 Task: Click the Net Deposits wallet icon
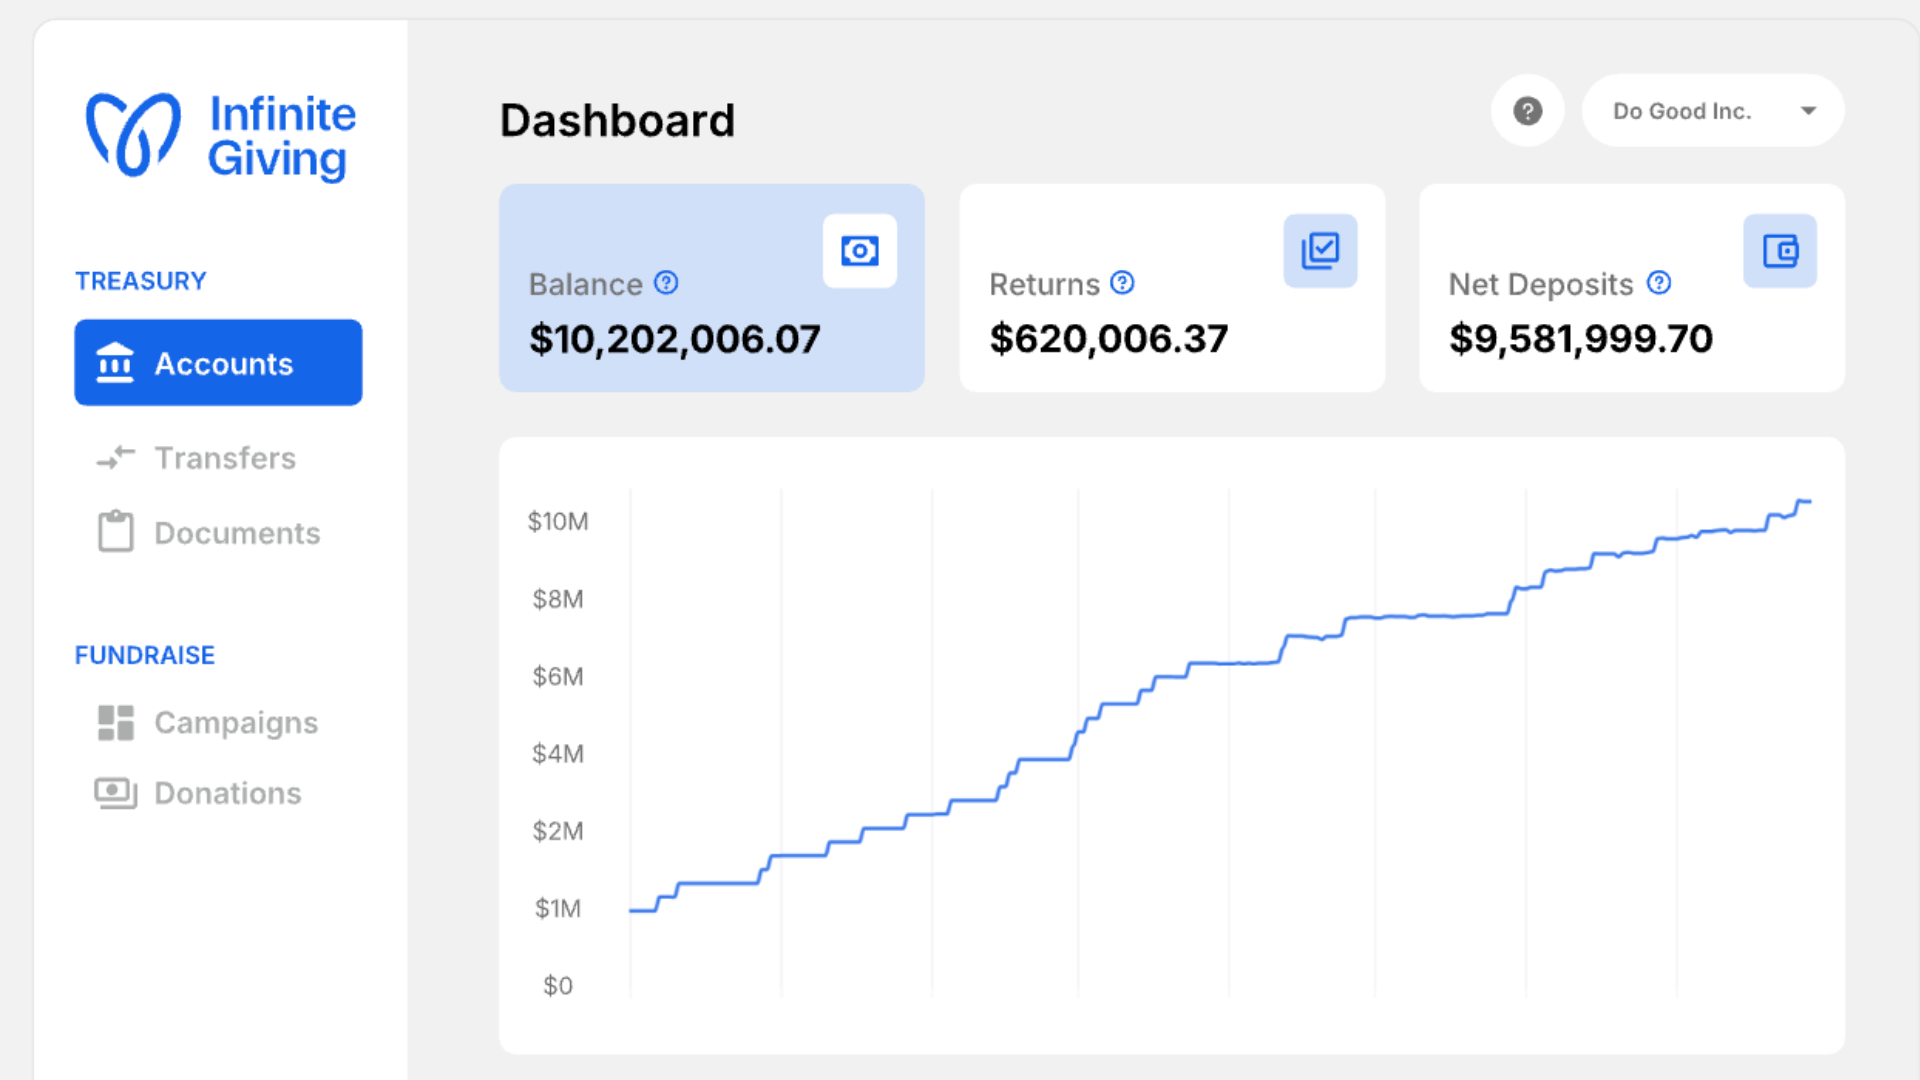click(1780, 251)
